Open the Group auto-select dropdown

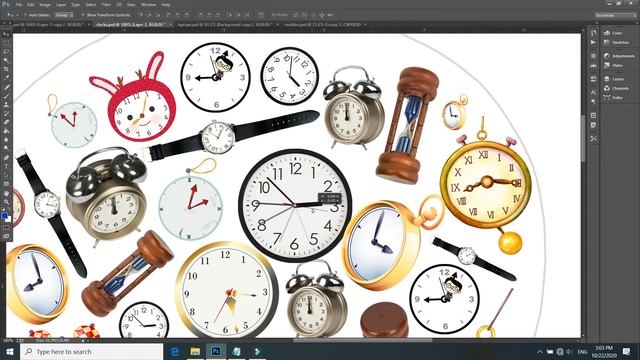pos(64,15)
